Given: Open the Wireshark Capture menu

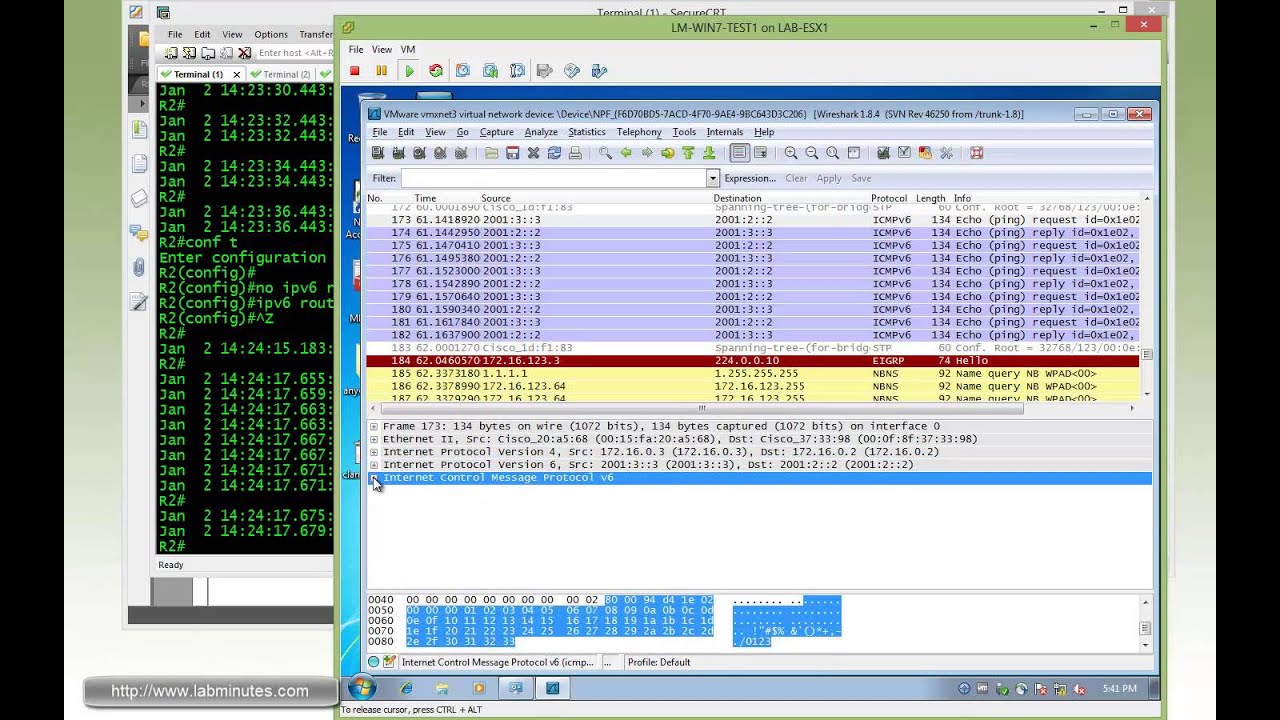Looking at the screenshot, I should tap(496, 132).
